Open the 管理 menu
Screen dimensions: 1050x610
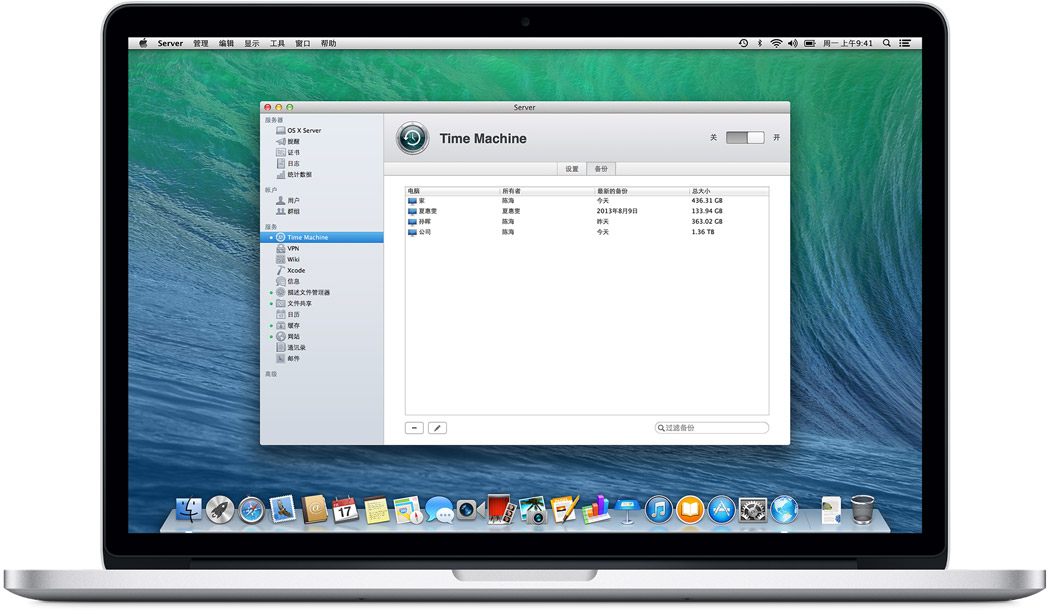point(201,44)
